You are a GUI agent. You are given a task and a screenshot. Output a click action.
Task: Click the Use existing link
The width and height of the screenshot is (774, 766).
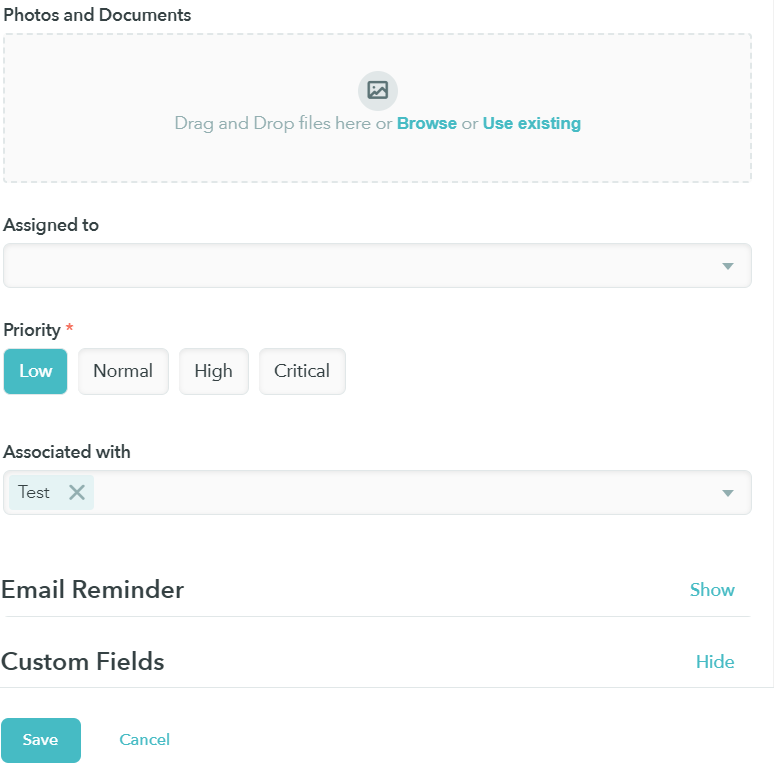pos(531,124)
